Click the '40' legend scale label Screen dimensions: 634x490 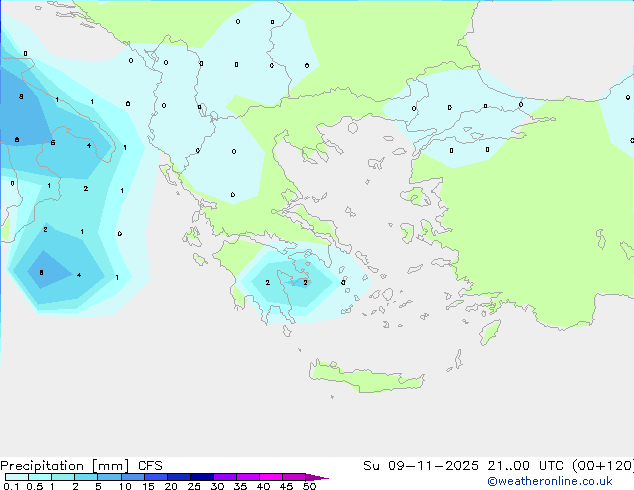click(263, 486)
